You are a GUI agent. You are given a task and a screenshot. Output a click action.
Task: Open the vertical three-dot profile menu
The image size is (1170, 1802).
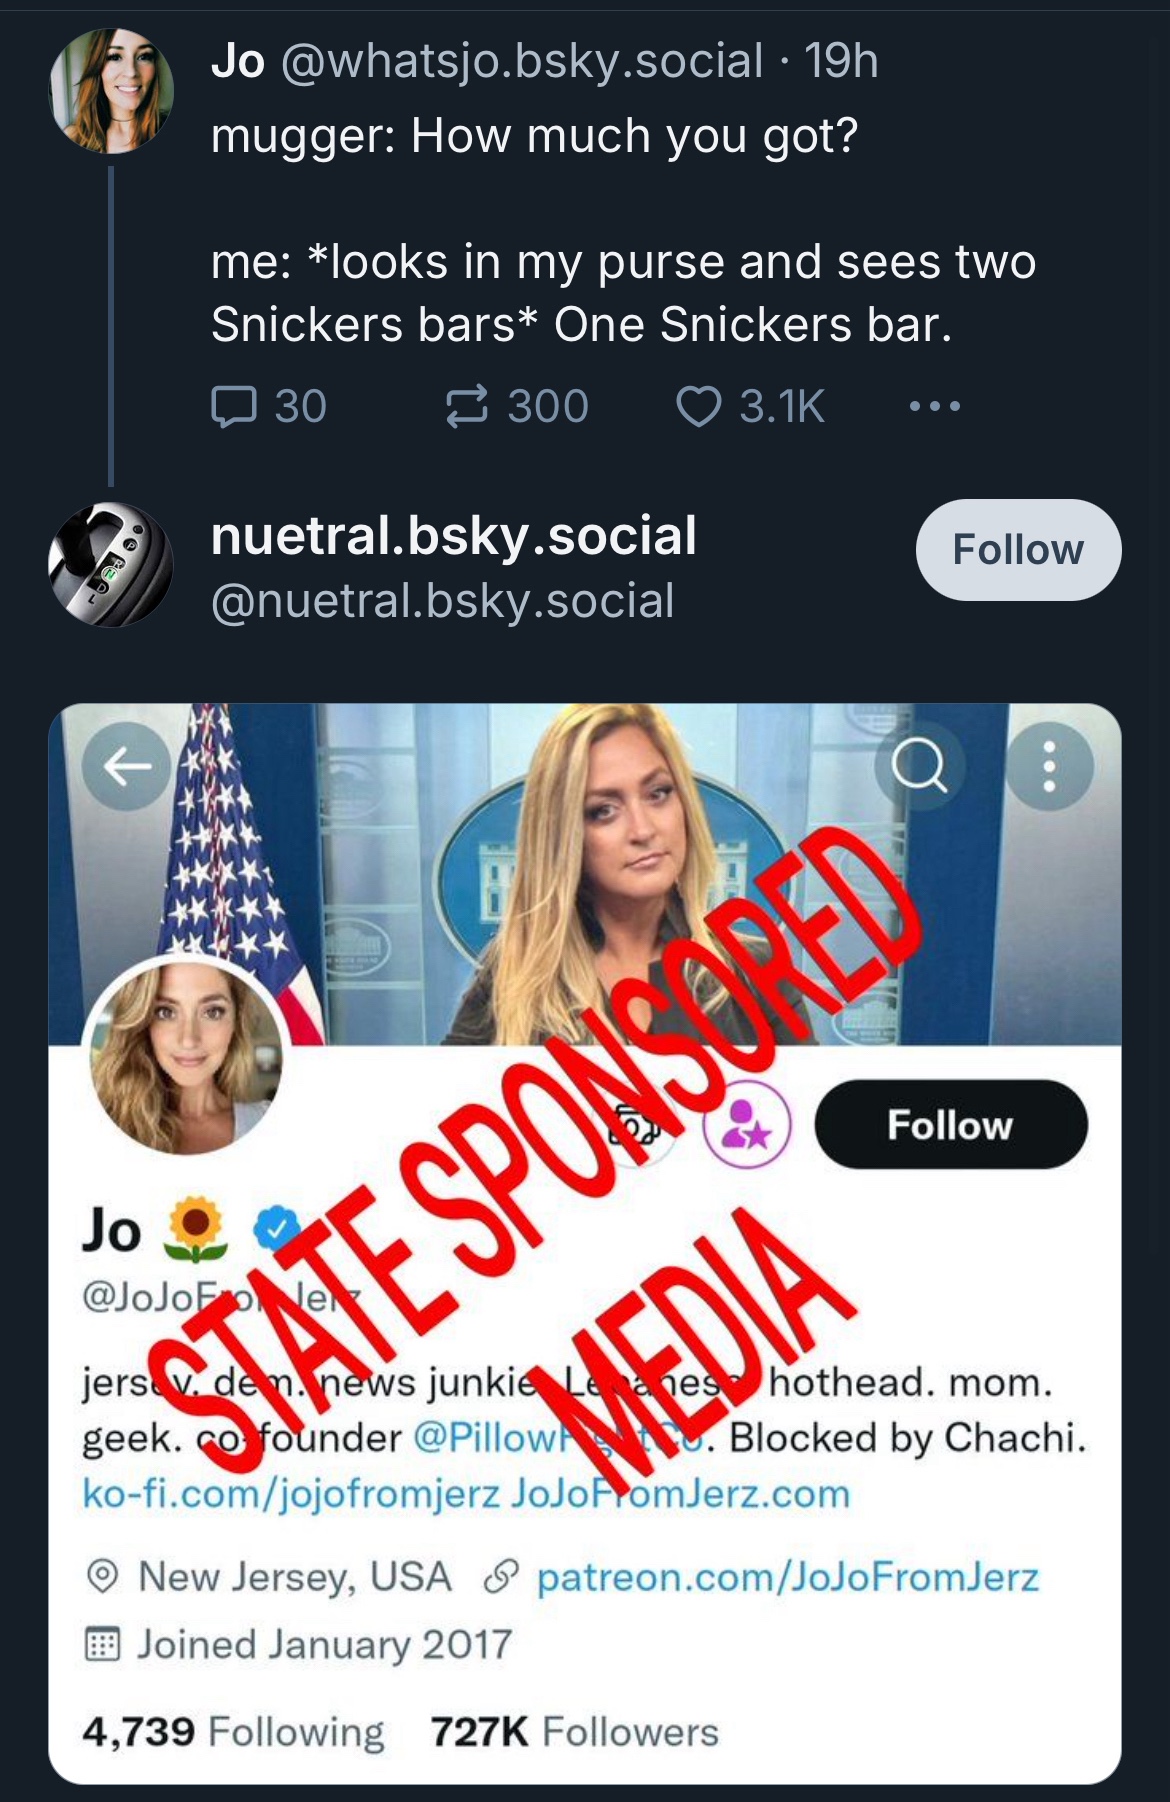tap(1049, 767)
